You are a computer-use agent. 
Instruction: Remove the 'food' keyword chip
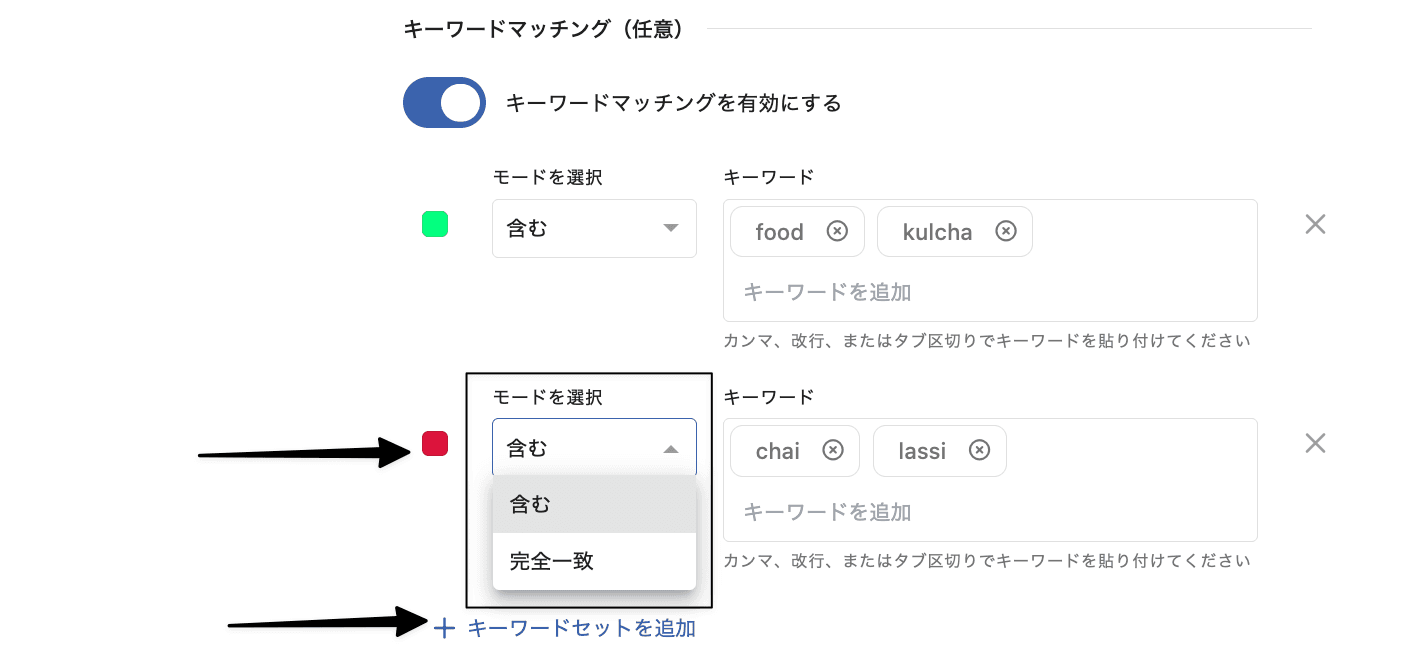pyautogui.click(x=837, y=232)
